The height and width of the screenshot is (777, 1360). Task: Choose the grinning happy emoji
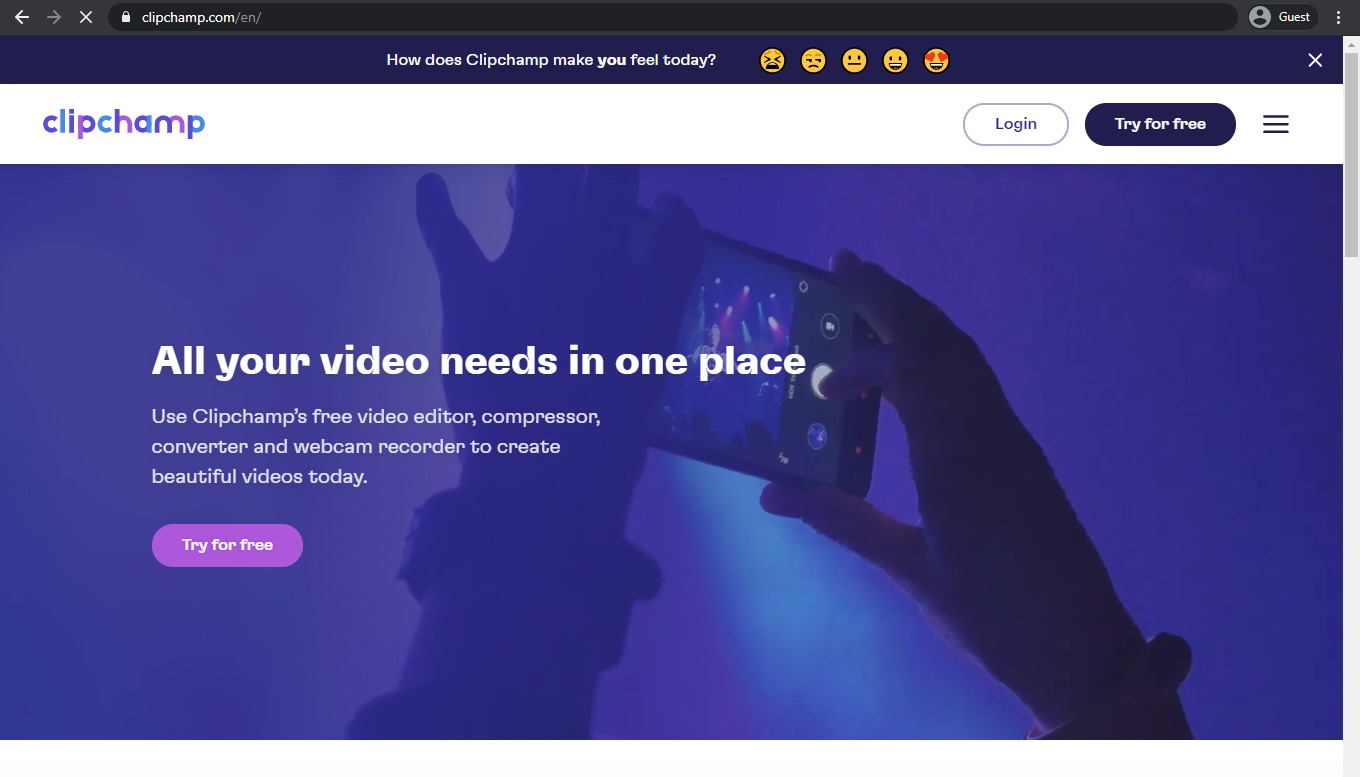(896, 61)
